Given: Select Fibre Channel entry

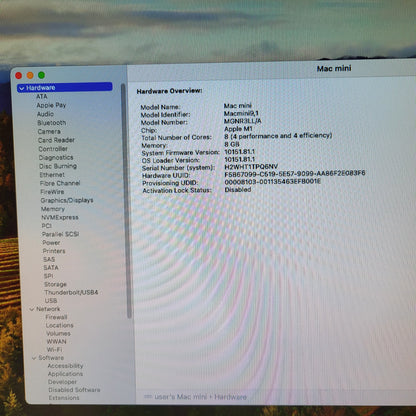Looking at the screenshot, I should 60,183.
